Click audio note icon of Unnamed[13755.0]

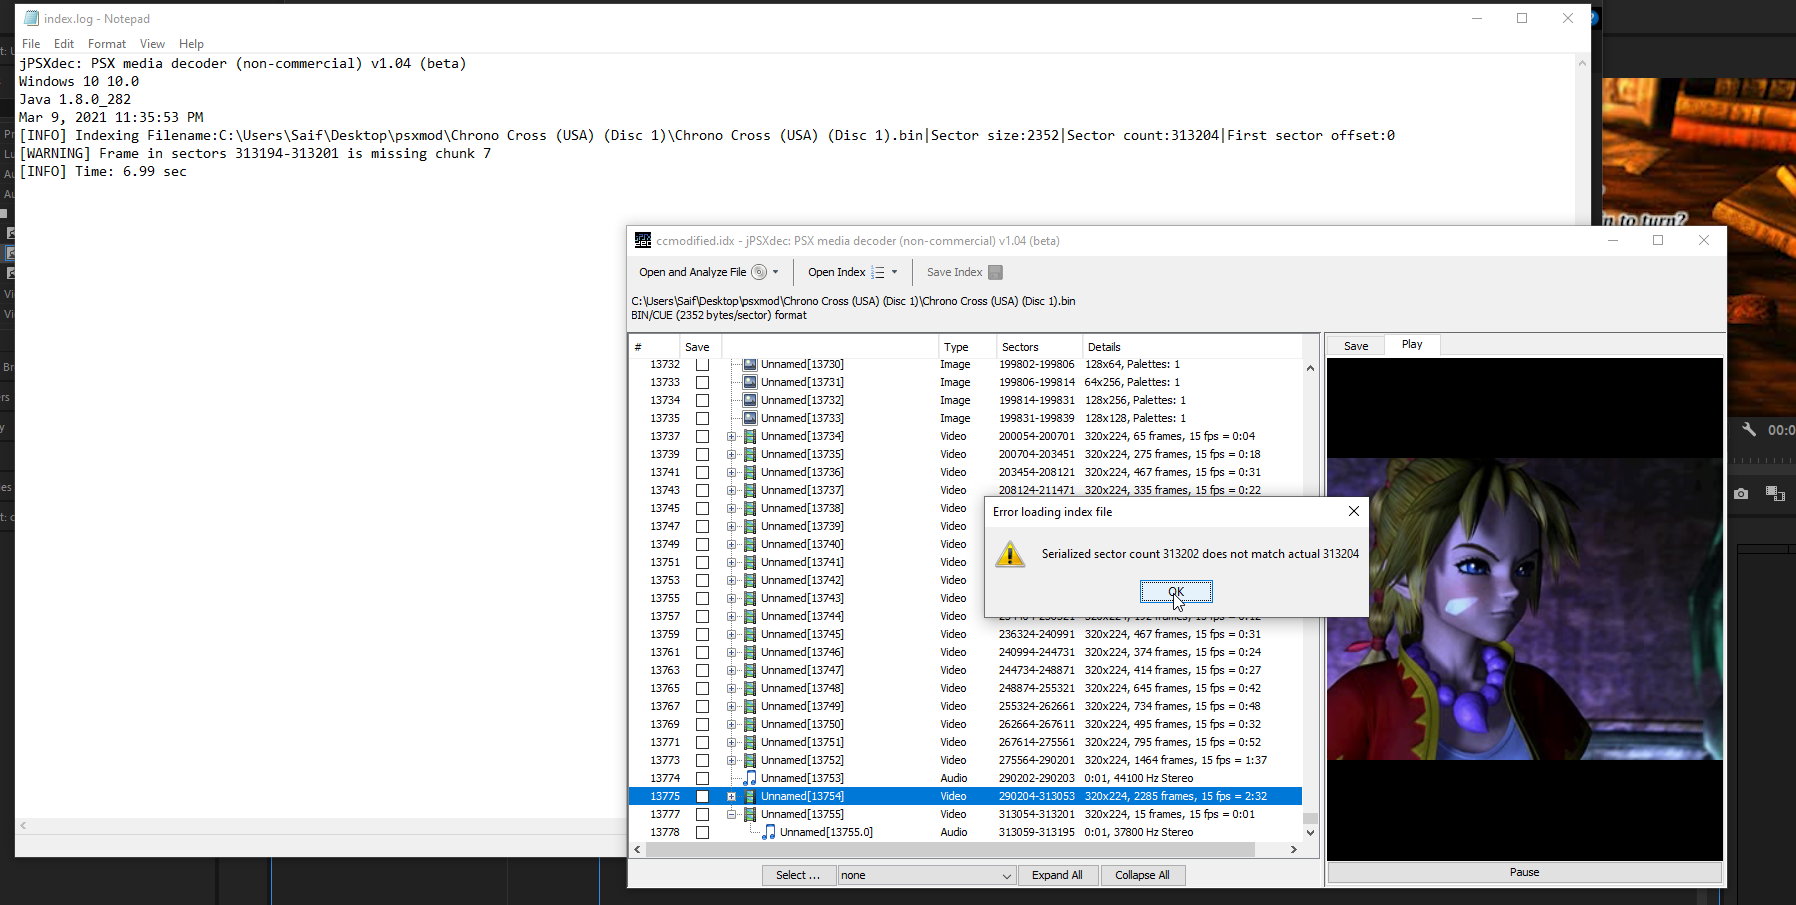pyautogui.click(x=769, y=832)
